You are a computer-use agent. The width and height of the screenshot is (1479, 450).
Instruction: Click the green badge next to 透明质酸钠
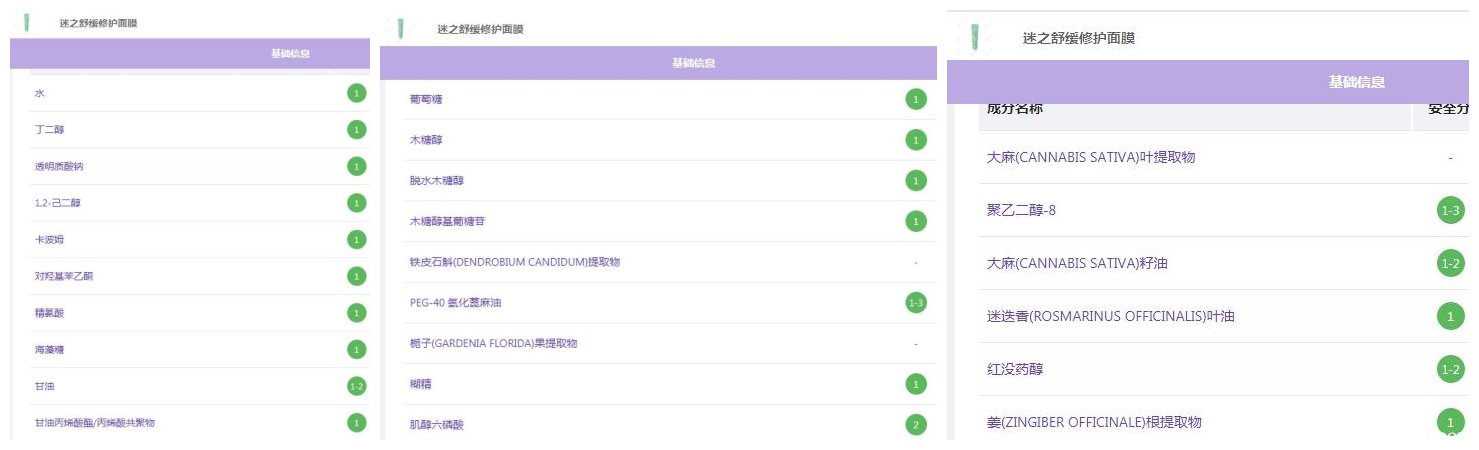click(356, 166)
